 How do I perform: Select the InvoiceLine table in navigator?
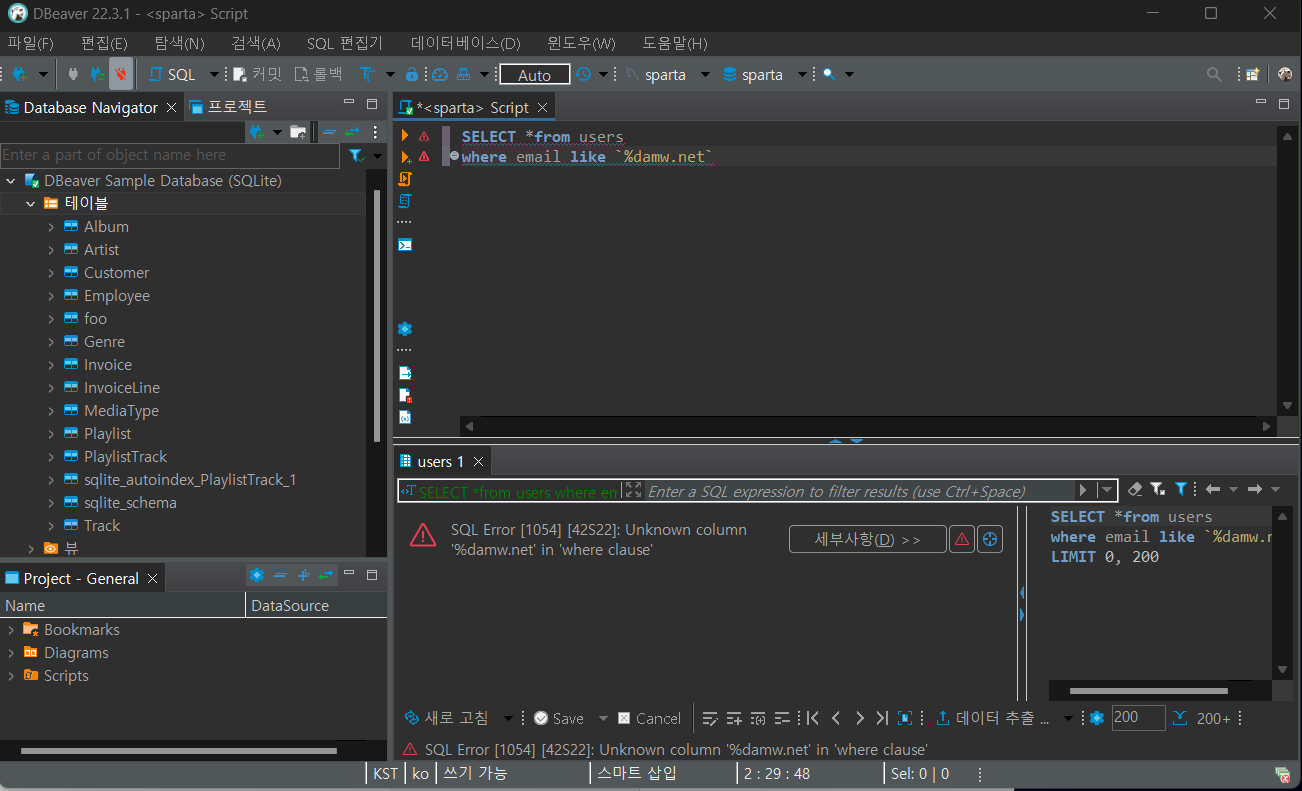[x=121, y=388]
